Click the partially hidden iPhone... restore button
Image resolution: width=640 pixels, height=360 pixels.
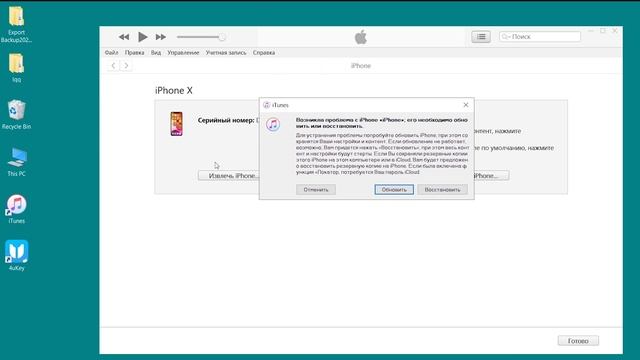coord(491,176)
